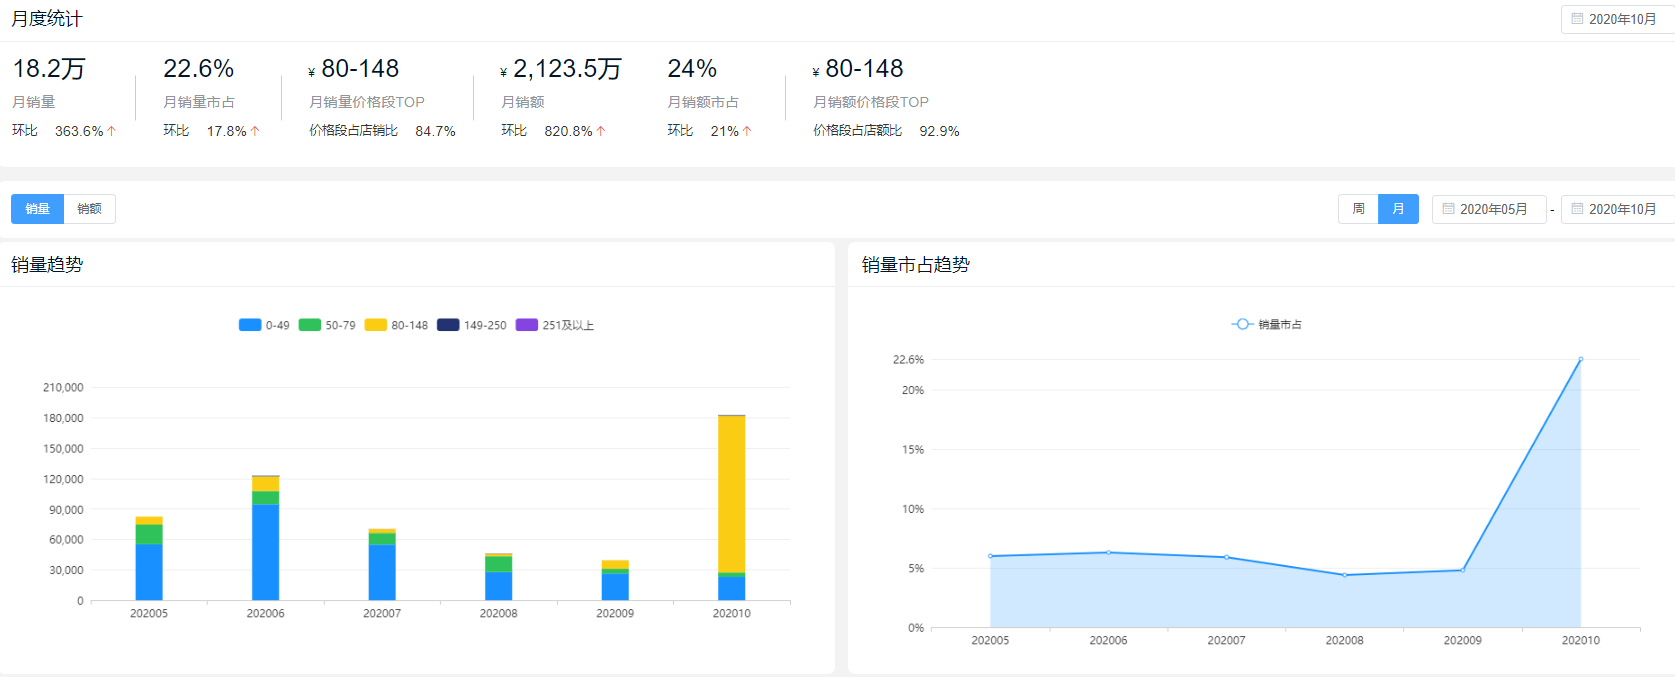This screenshot has height=677, width=1675.
Task: Click the red up arrow next to 21%
Action: (747, 131)
